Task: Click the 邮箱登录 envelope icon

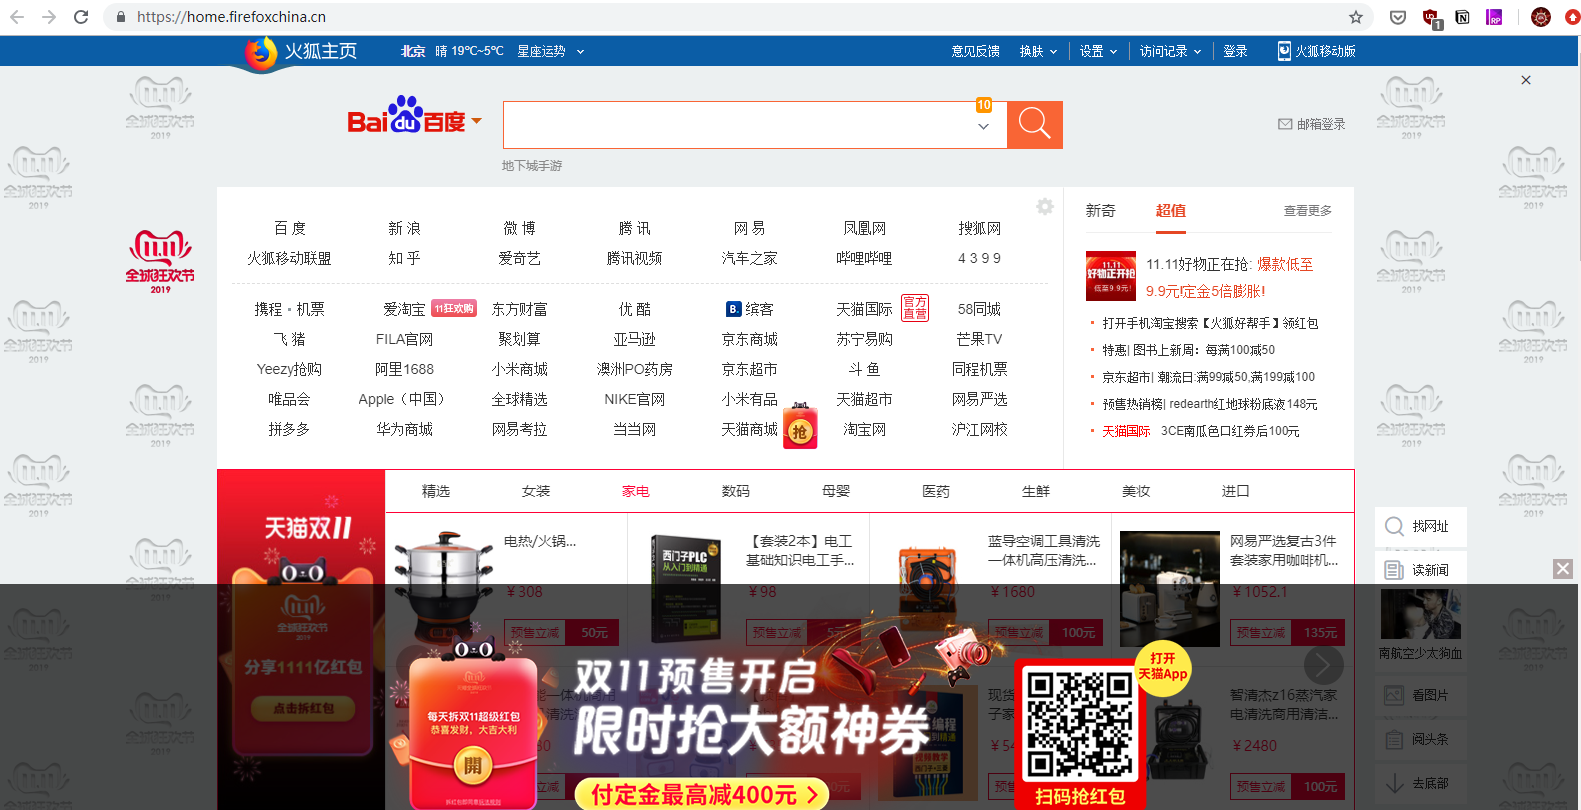Action: pyautogui.click(x=1285, y=124)
